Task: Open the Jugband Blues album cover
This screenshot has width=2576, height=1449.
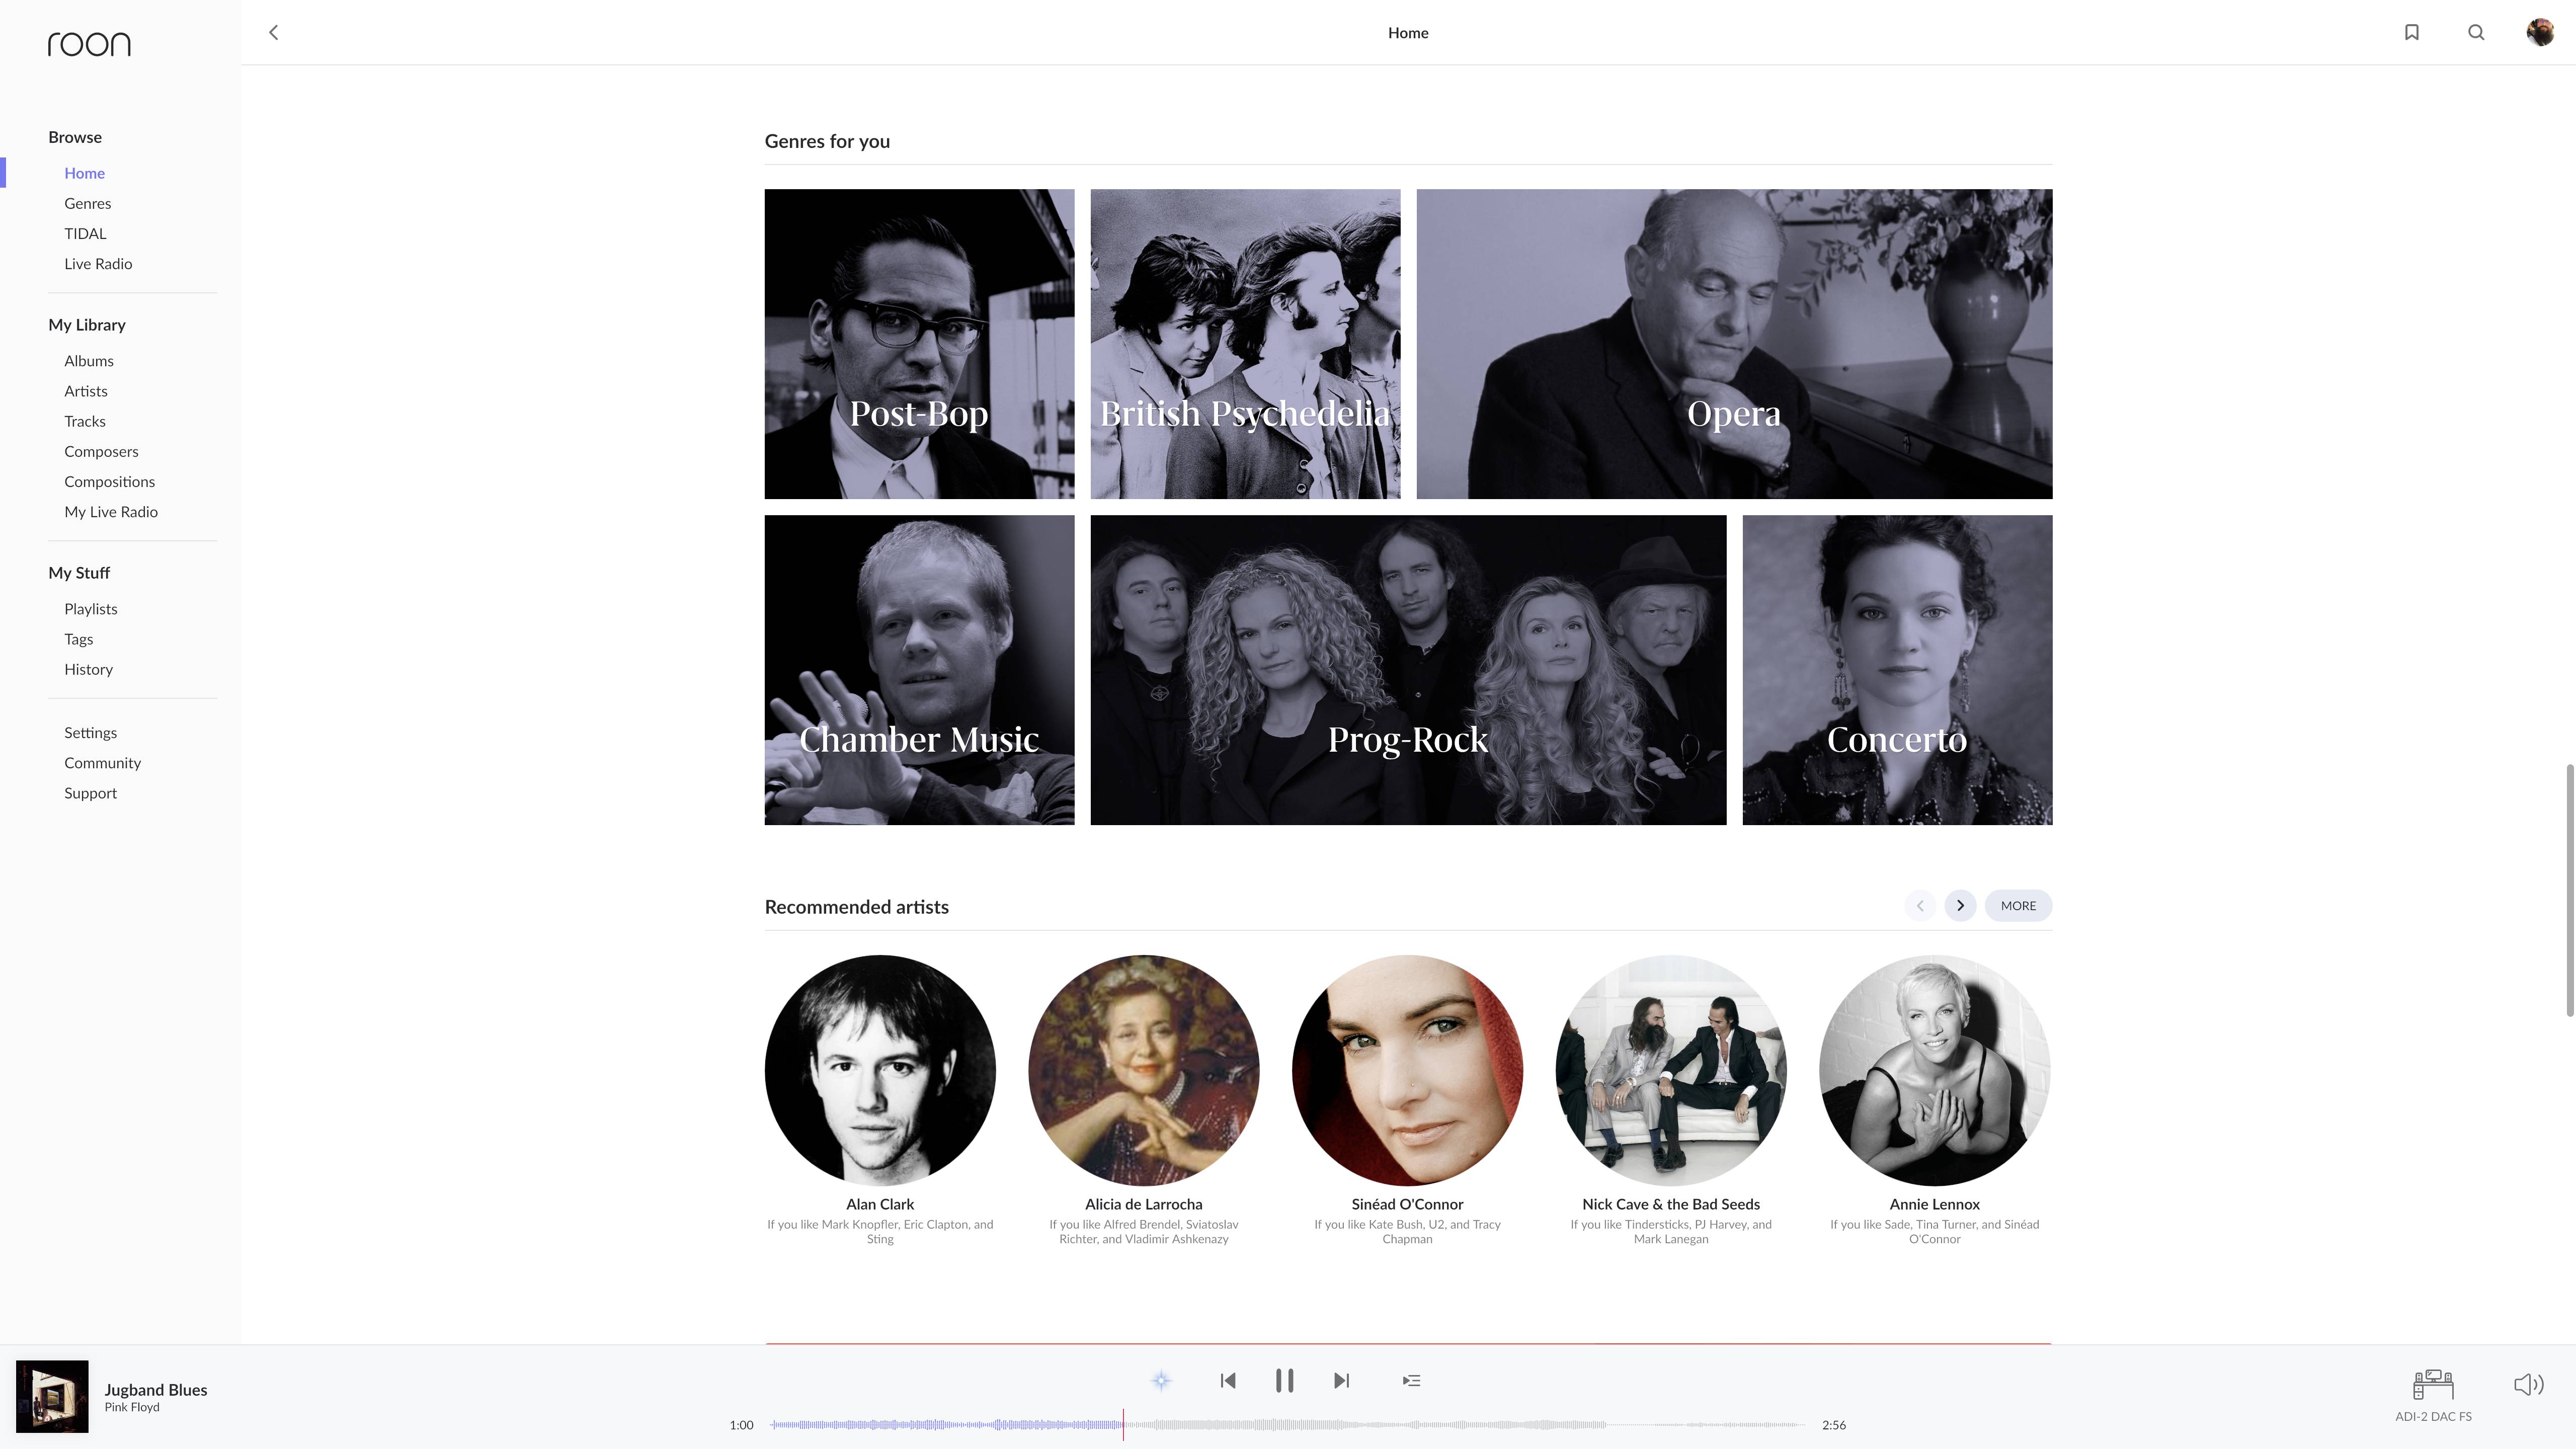Action: pyautogui.click(x=52, y=1396)
